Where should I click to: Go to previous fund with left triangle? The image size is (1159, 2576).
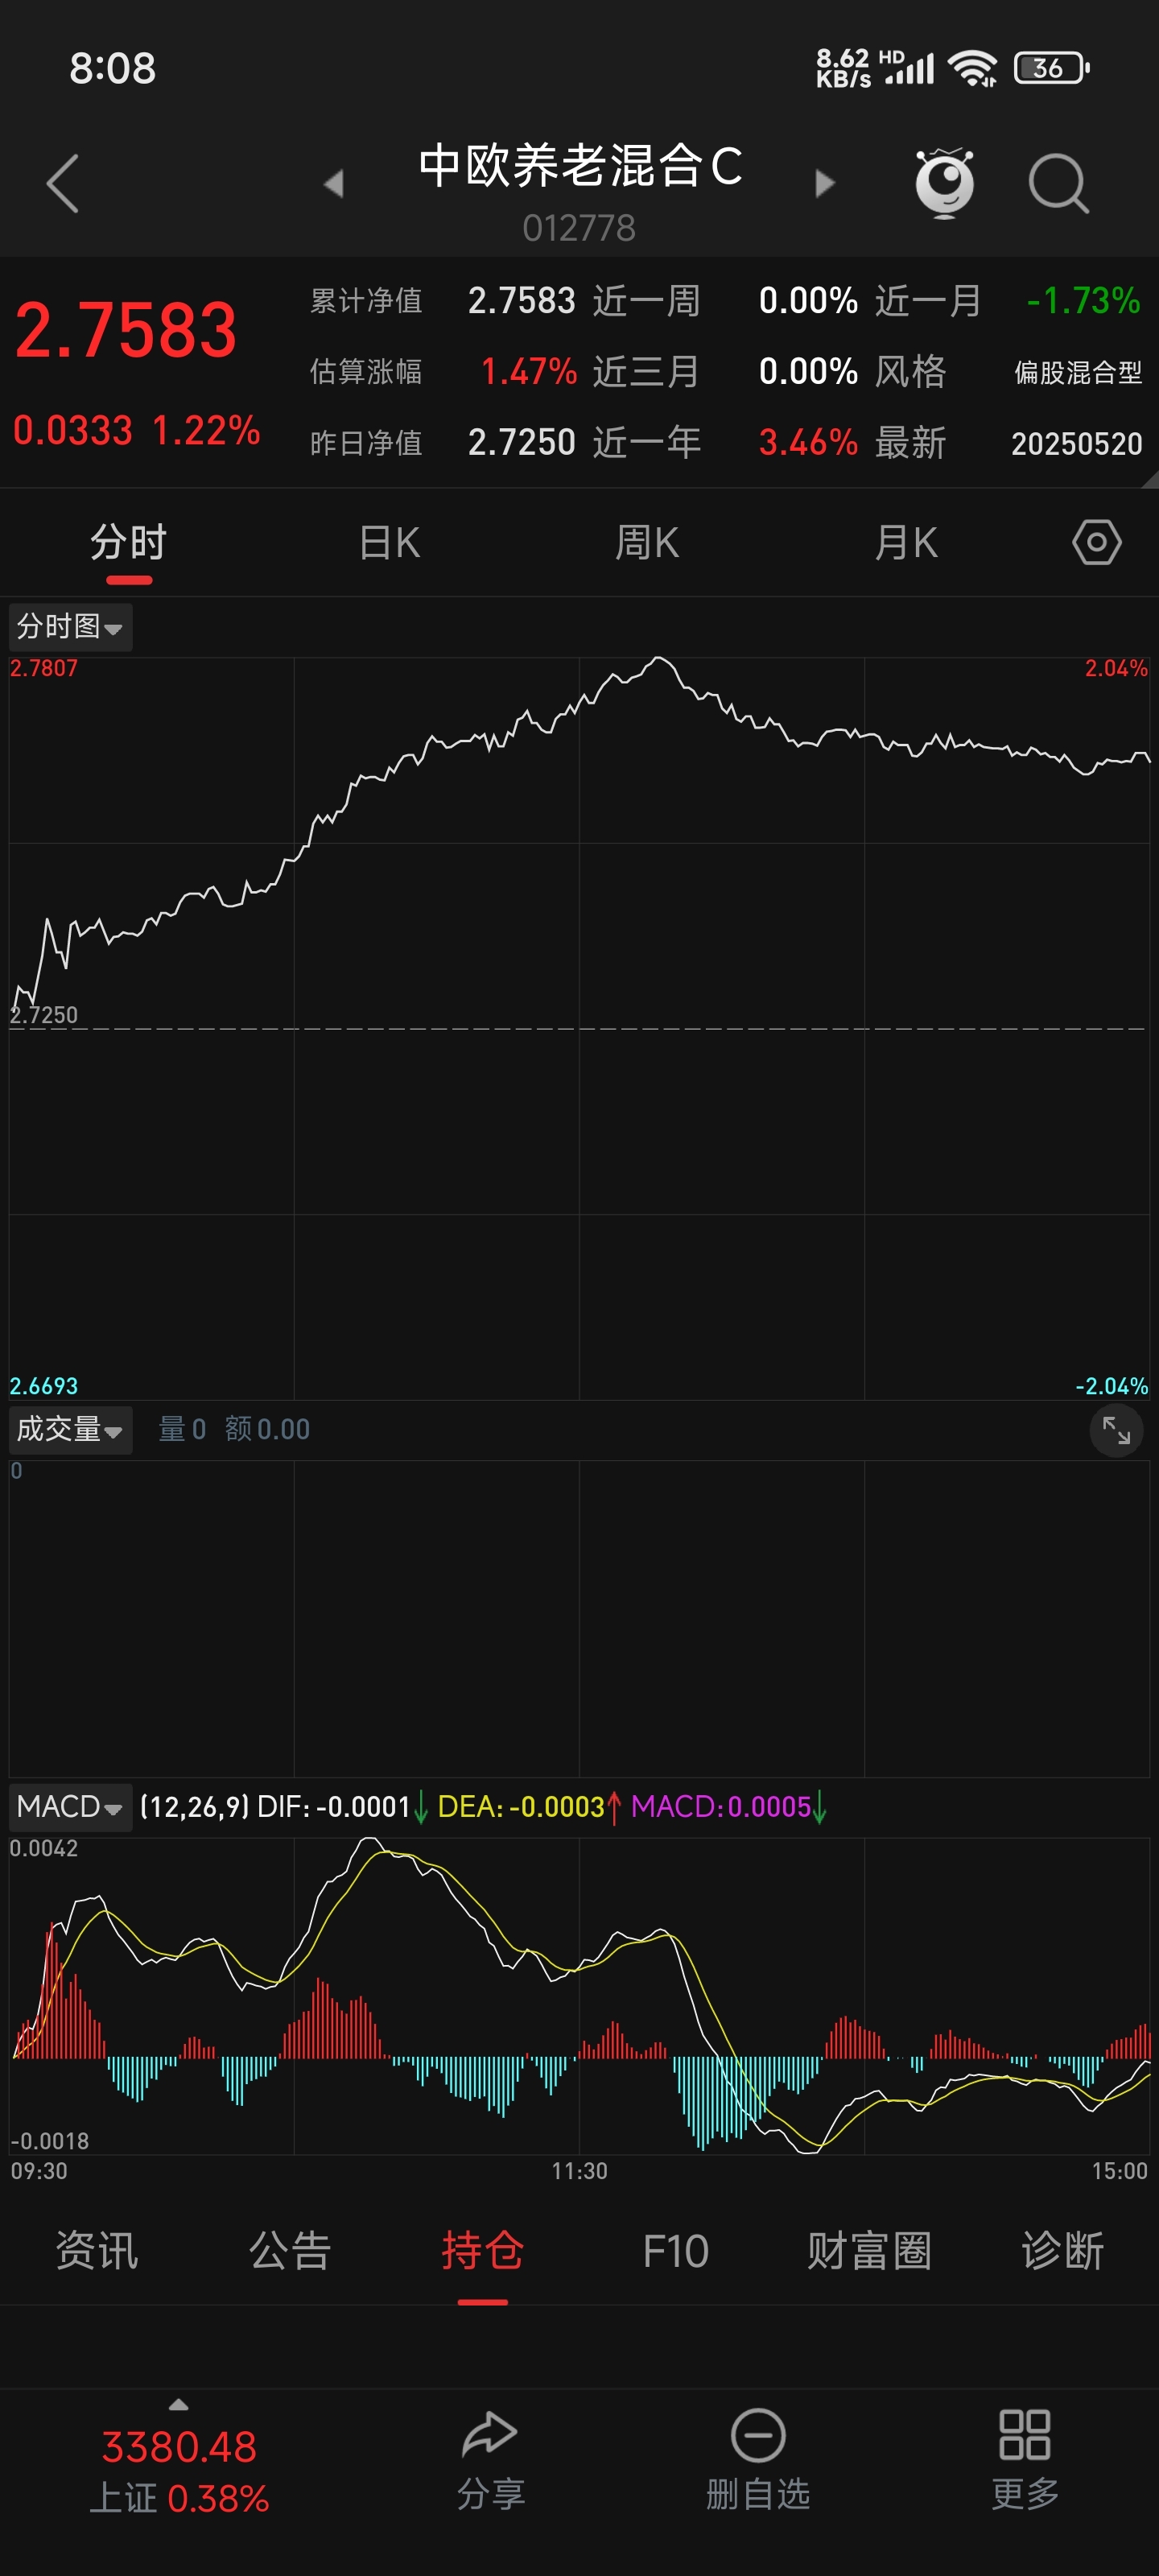coord(334,183)
